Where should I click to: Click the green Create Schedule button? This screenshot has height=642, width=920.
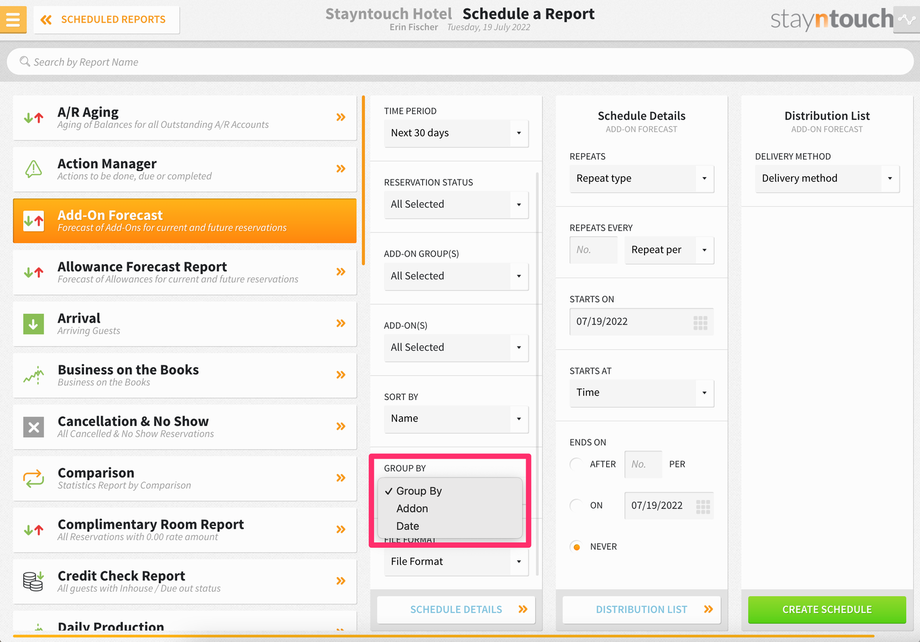827,610
